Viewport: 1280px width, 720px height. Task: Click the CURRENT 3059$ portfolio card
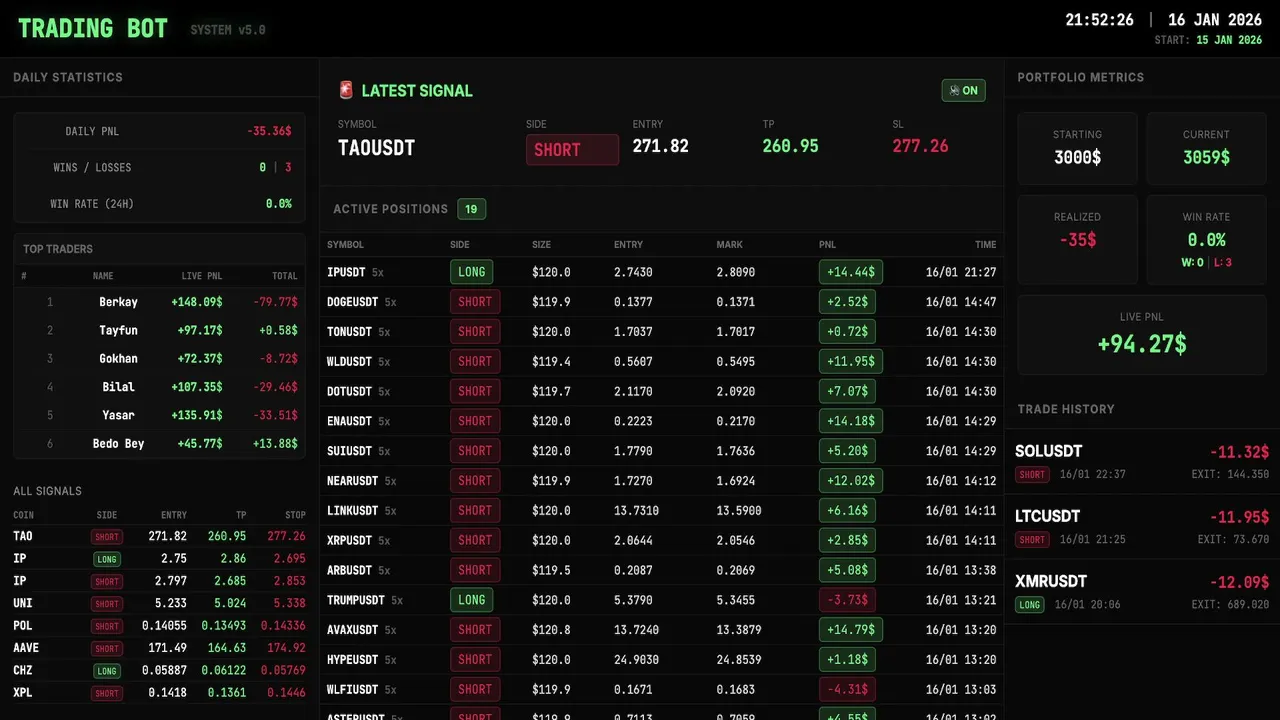[x=1207, y=148]
